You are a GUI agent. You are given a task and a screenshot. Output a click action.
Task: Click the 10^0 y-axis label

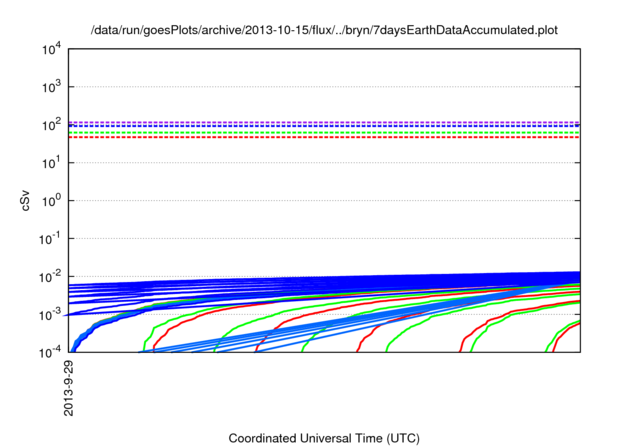(51, 201)
